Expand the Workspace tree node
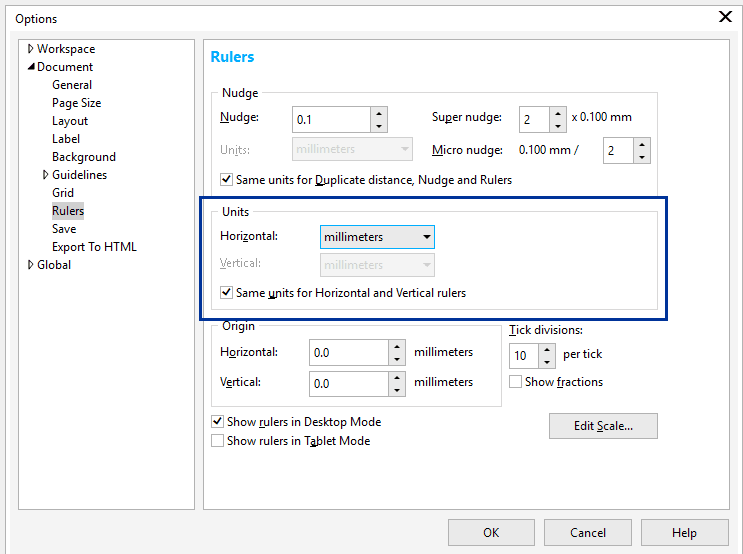 30,49
